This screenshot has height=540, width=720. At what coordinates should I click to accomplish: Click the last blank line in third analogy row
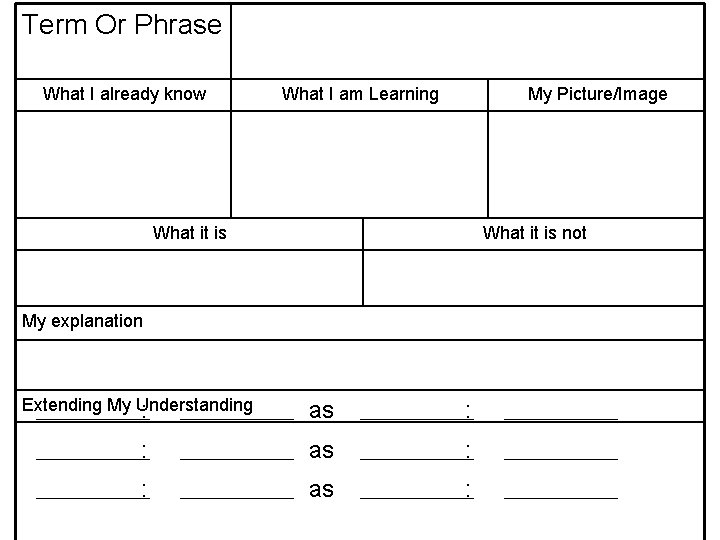tap(561, 497)
